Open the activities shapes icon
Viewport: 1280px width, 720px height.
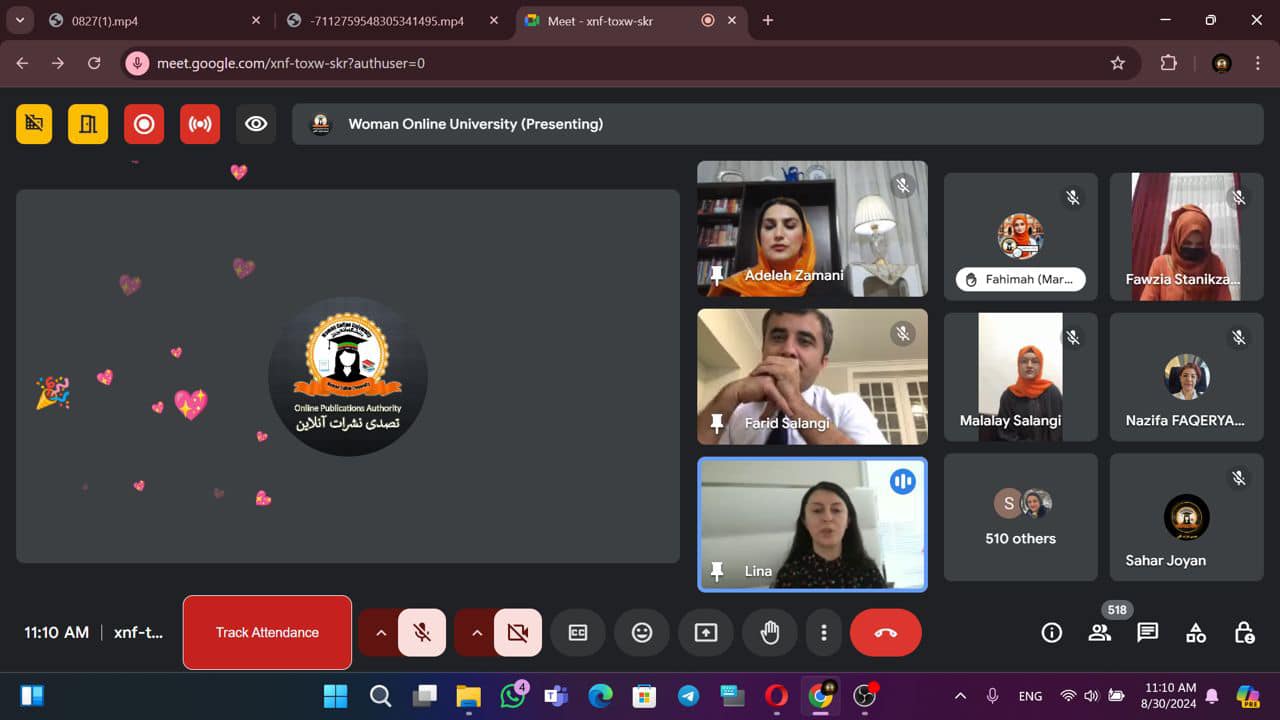[x=1195, y=632]
